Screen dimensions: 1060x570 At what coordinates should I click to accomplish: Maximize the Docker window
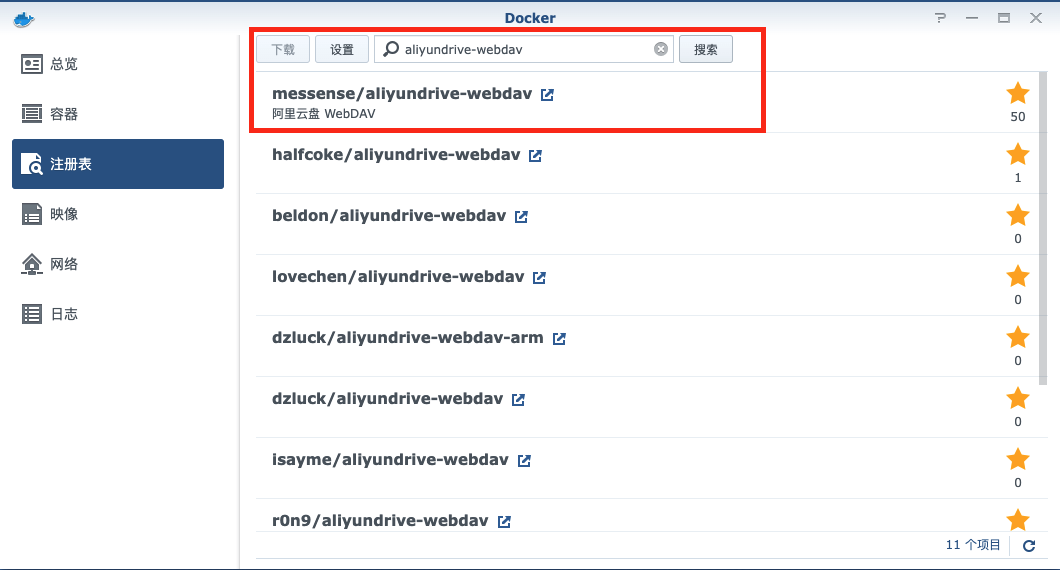(x=1004, y=18)
